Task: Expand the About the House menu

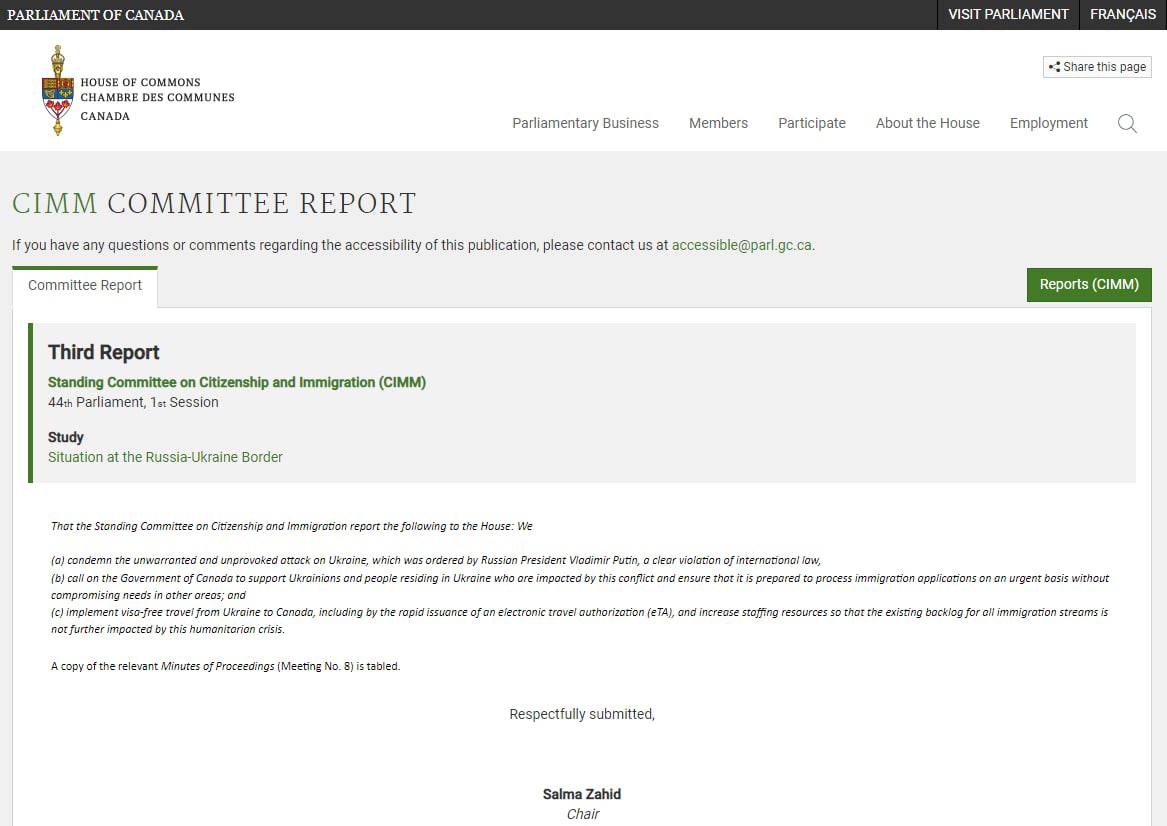Action: point(927,123)
